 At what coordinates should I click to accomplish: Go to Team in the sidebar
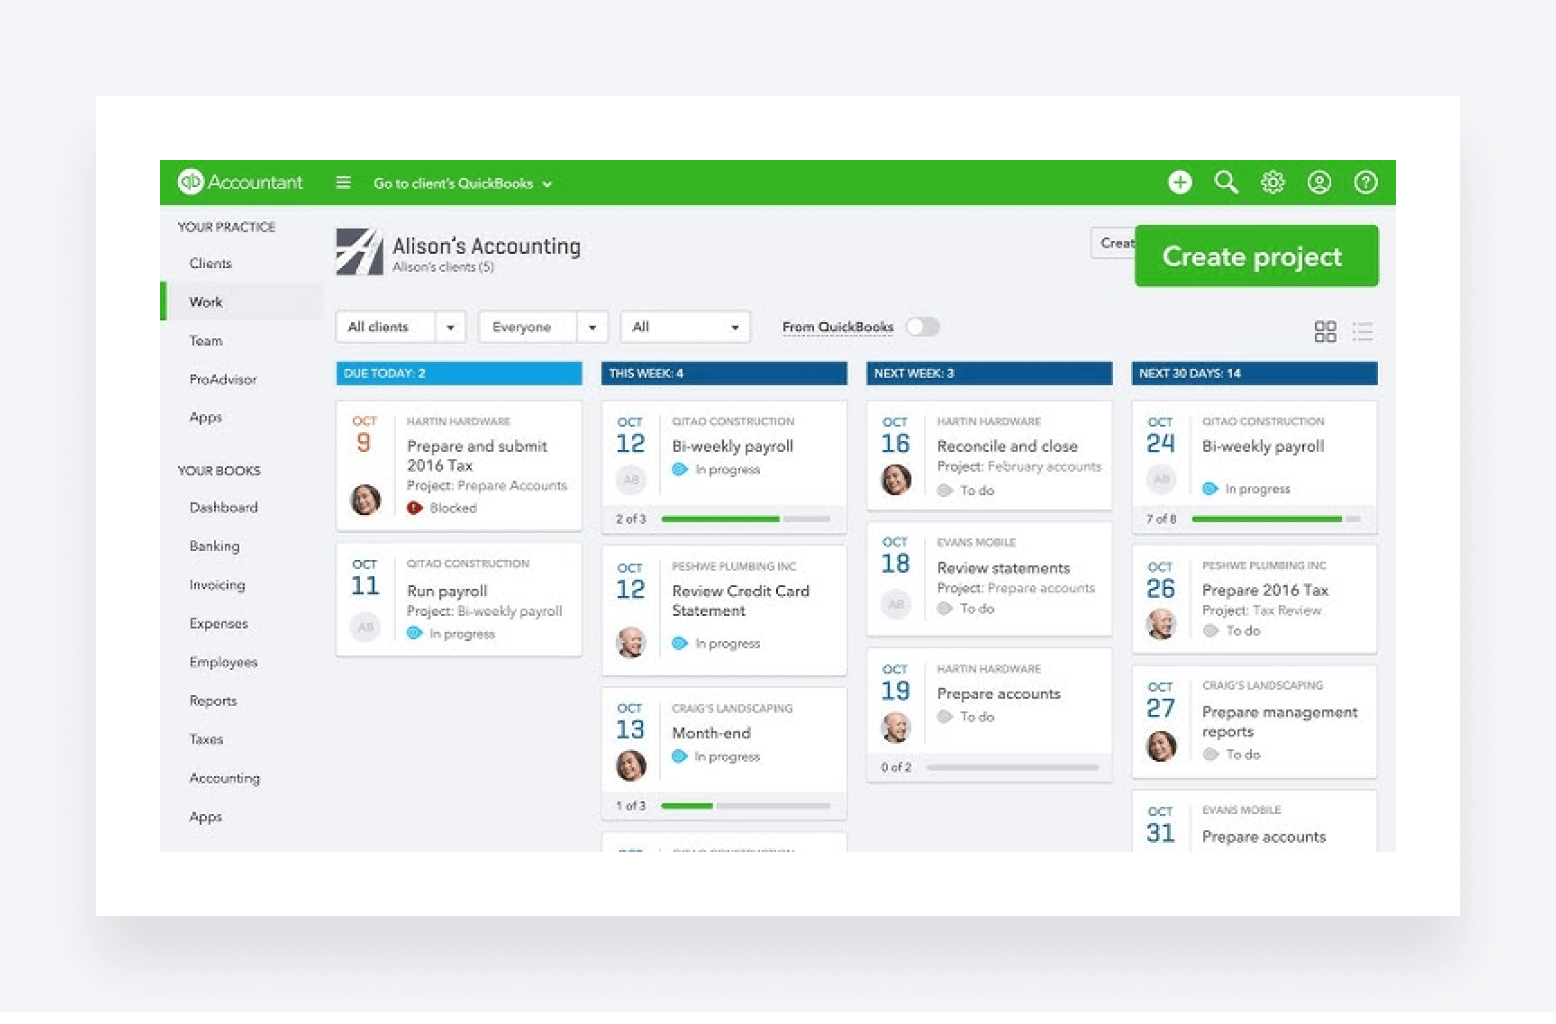point(206,341)
